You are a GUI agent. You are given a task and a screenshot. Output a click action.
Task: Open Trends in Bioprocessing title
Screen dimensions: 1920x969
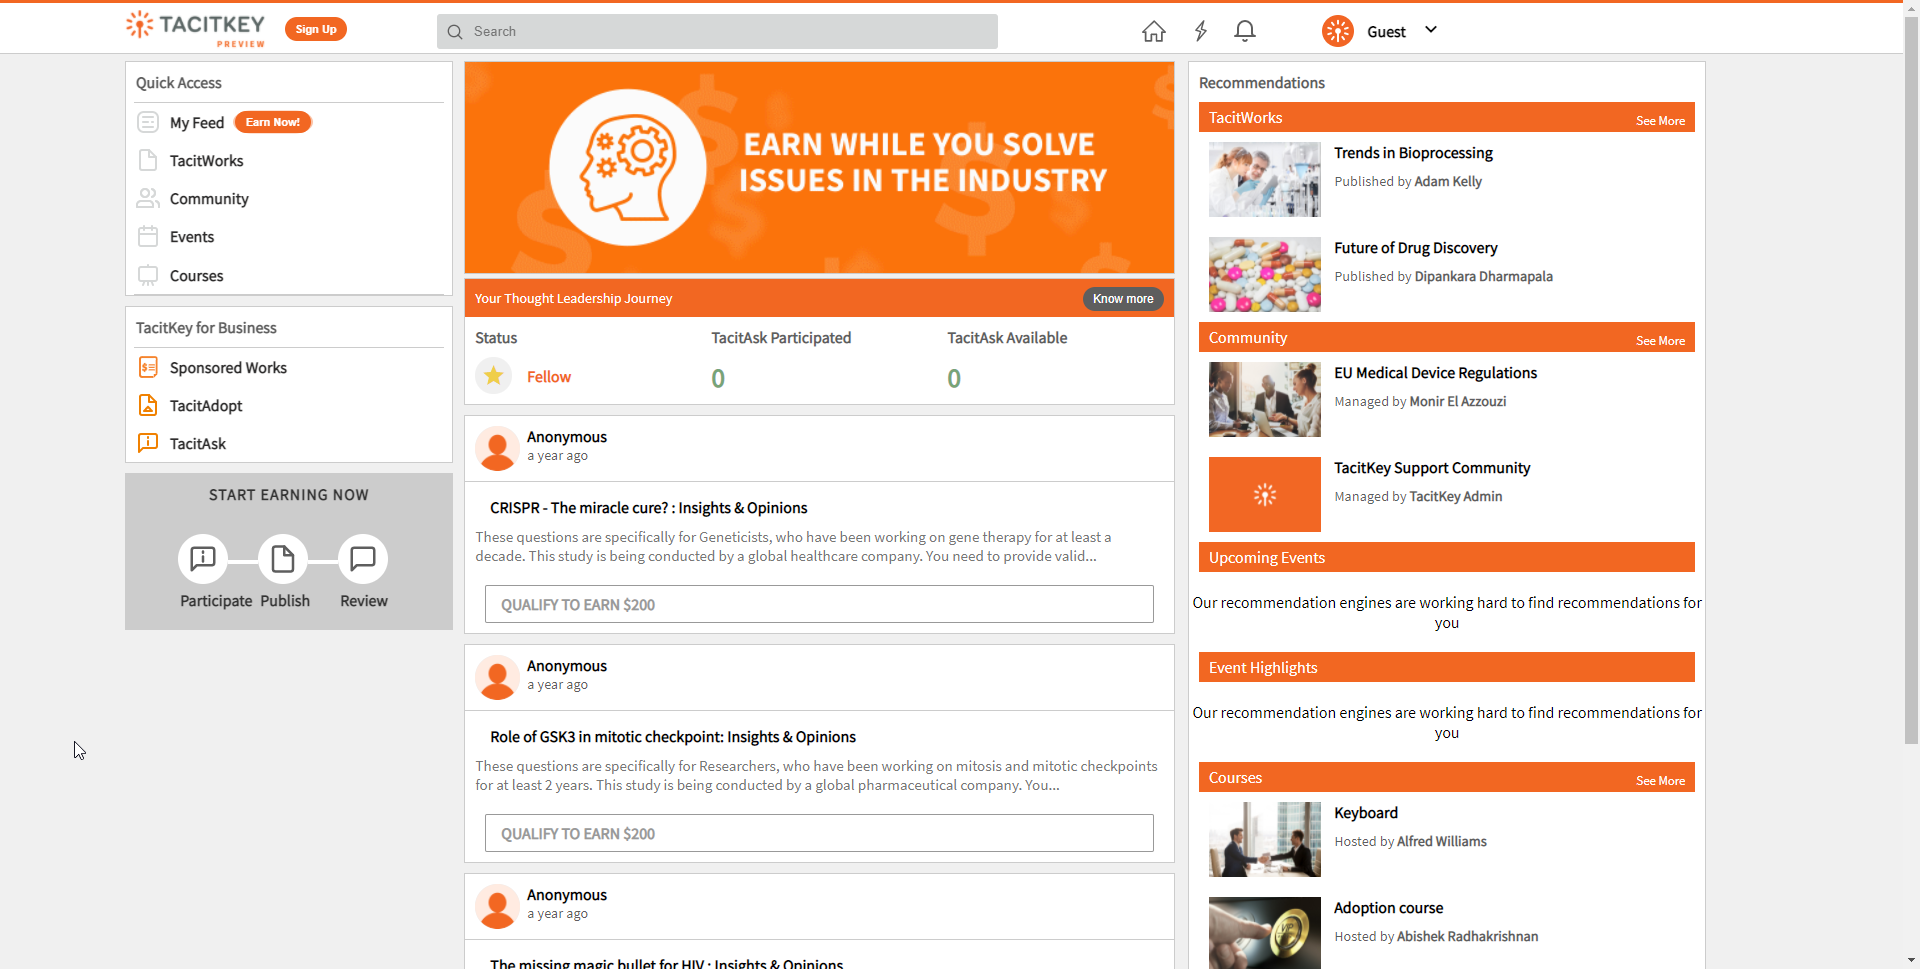(x=1413, y=153)
